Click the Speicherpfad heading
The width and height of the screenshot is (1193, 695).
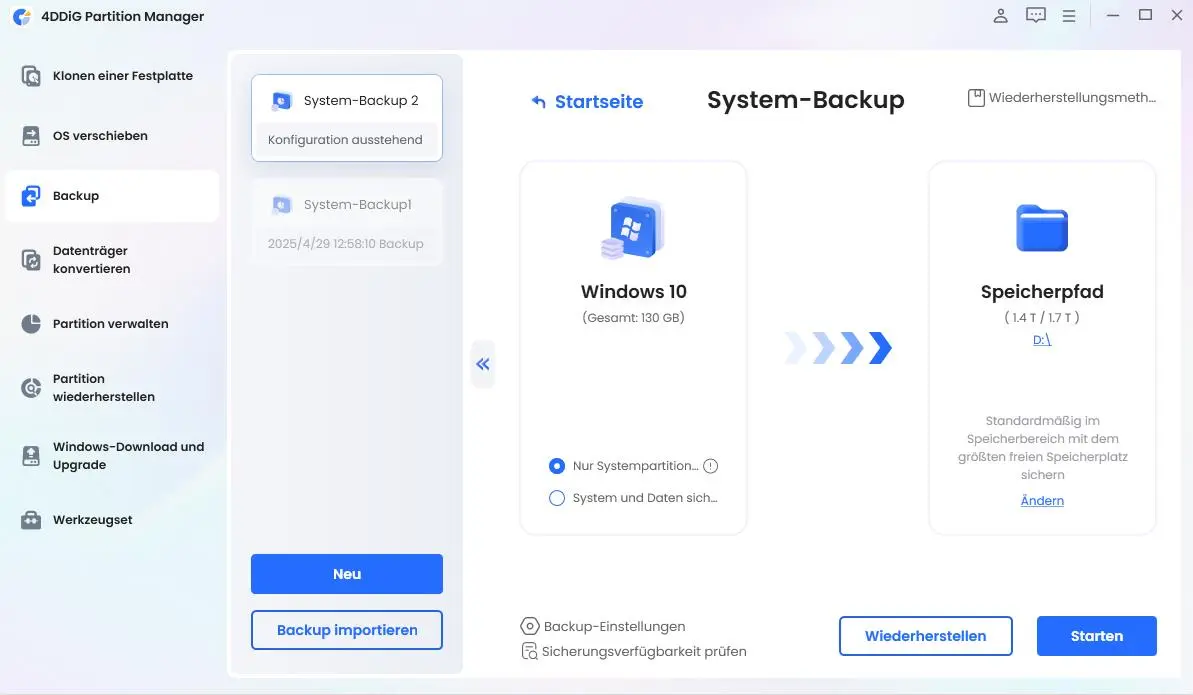pos(1042,292)
